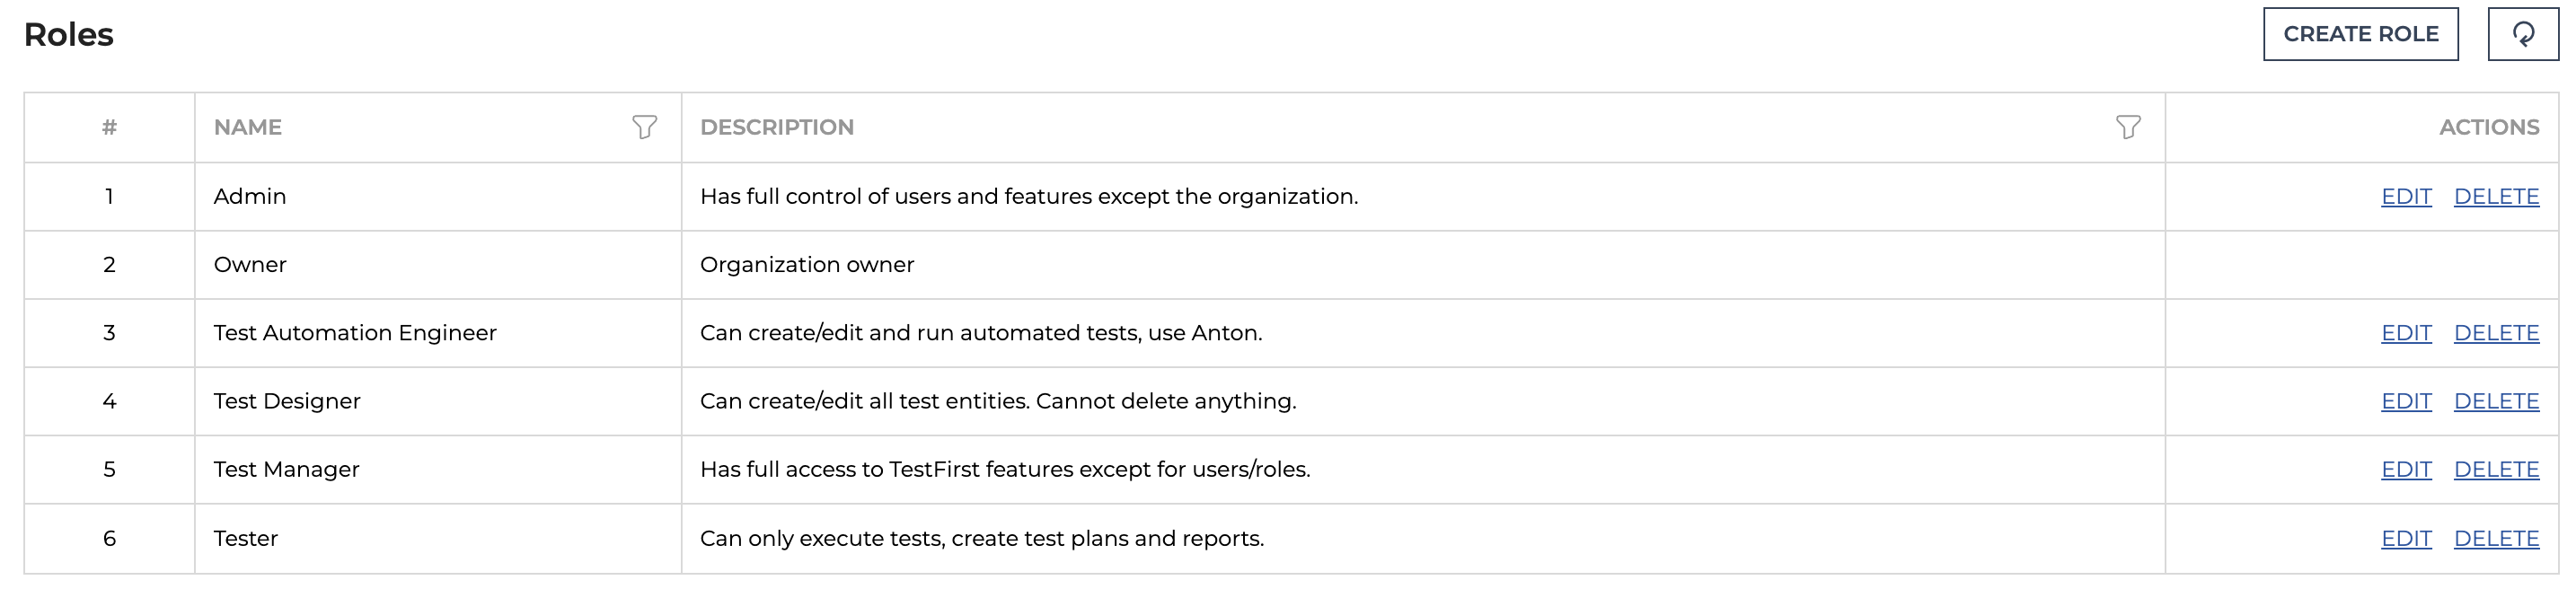Edit the Test Manager role
Screen dimensions: 2576x589
[2406, 469]
